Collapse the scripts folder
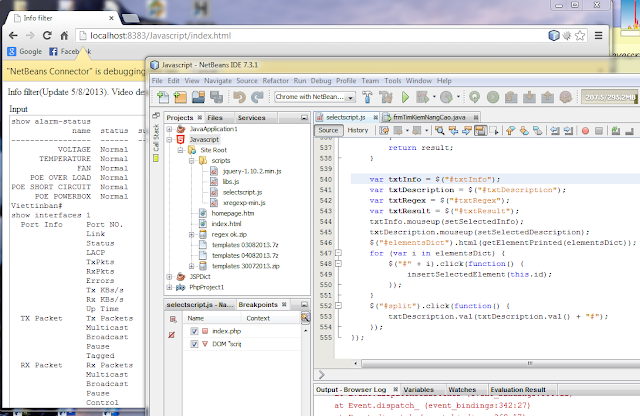 (191, 161)
